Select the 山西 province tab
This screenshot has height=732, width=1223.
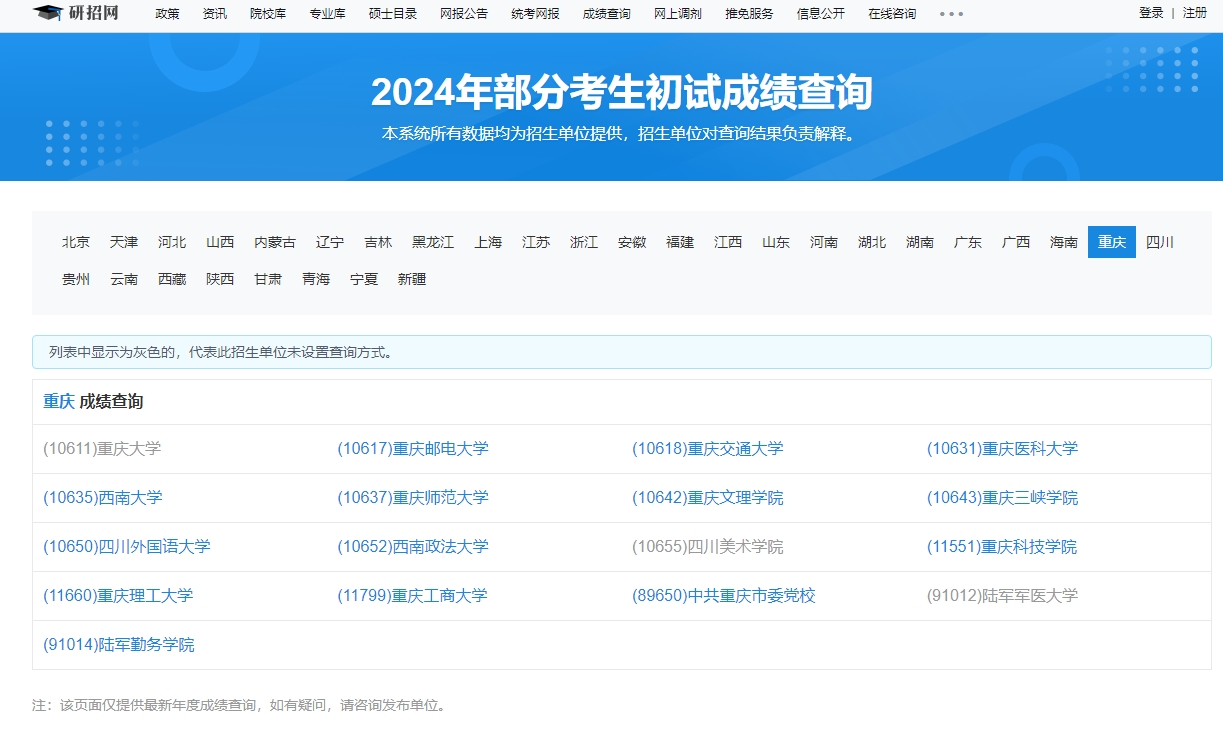pos(220,242)
